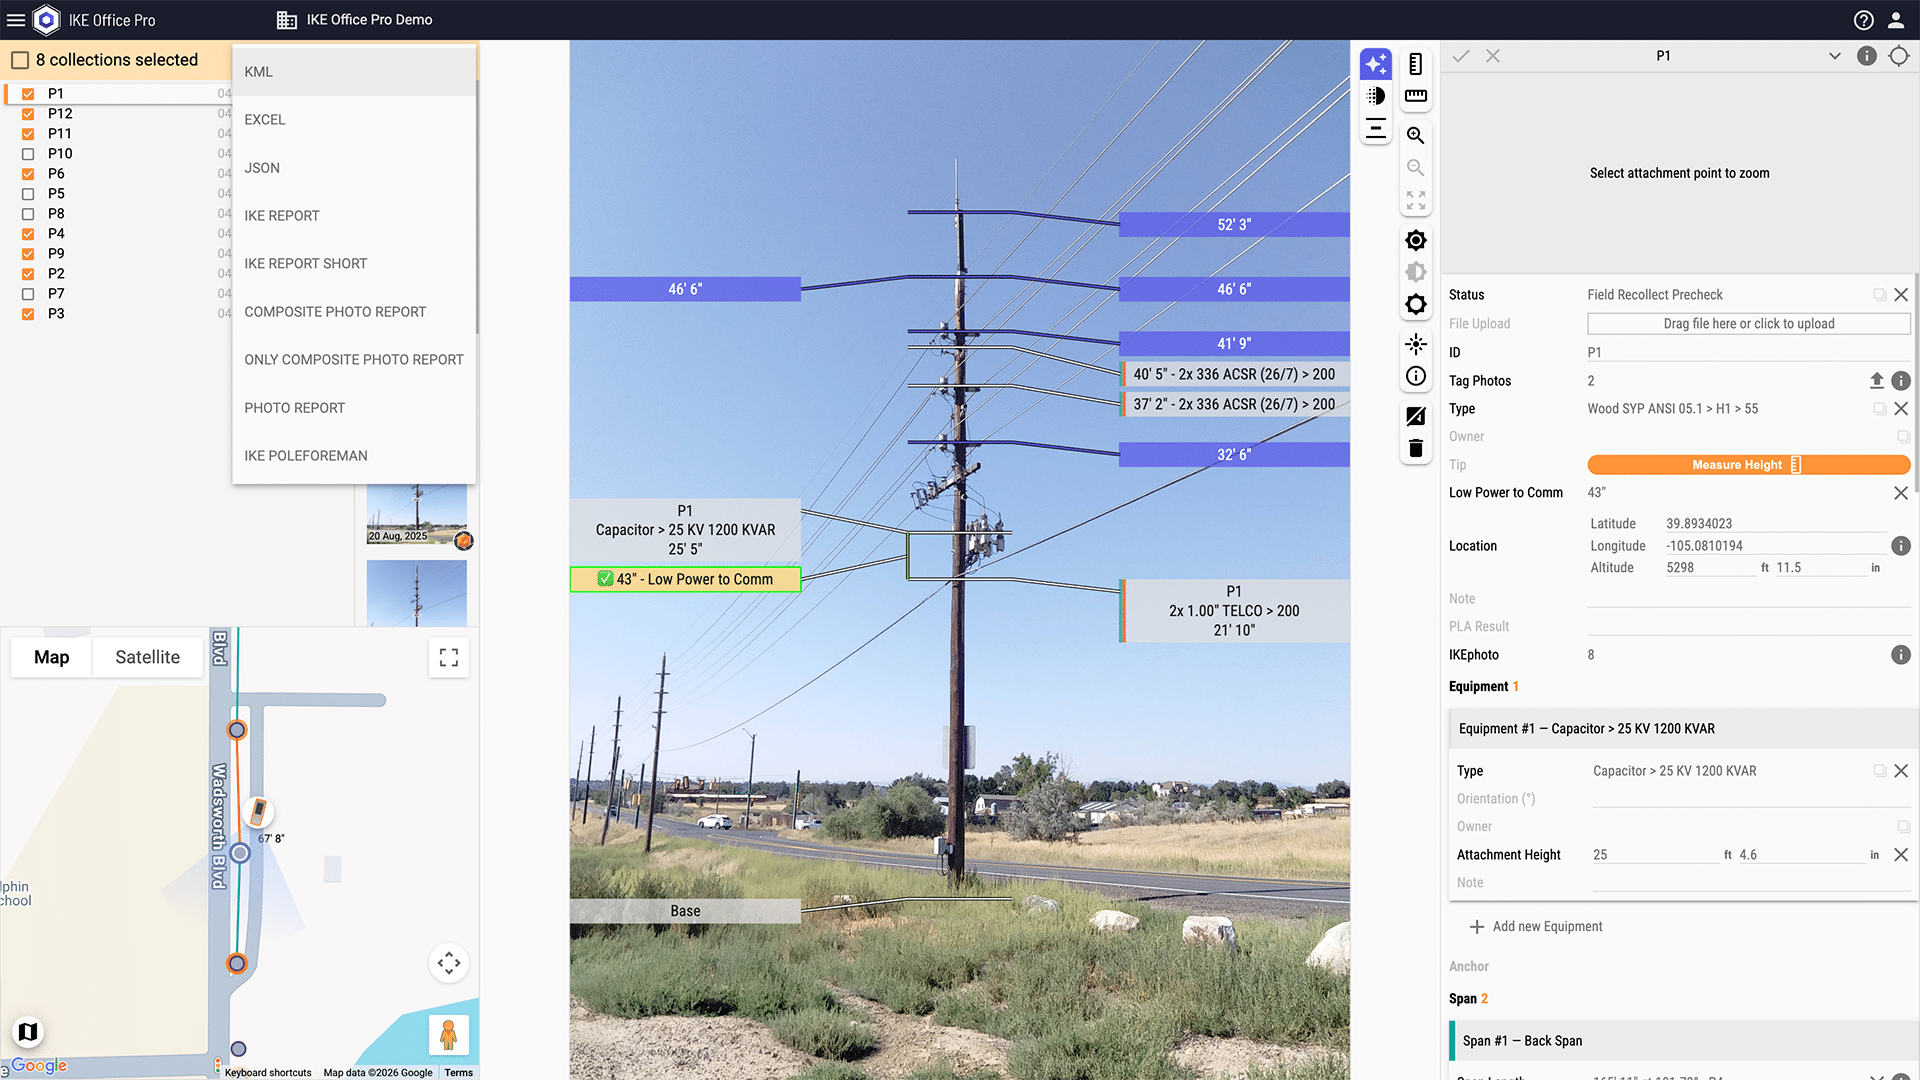The image size is (1920, 1080).
Task: Activate the AI sparkle auto-detect tool
Action: click(1376, 64)
